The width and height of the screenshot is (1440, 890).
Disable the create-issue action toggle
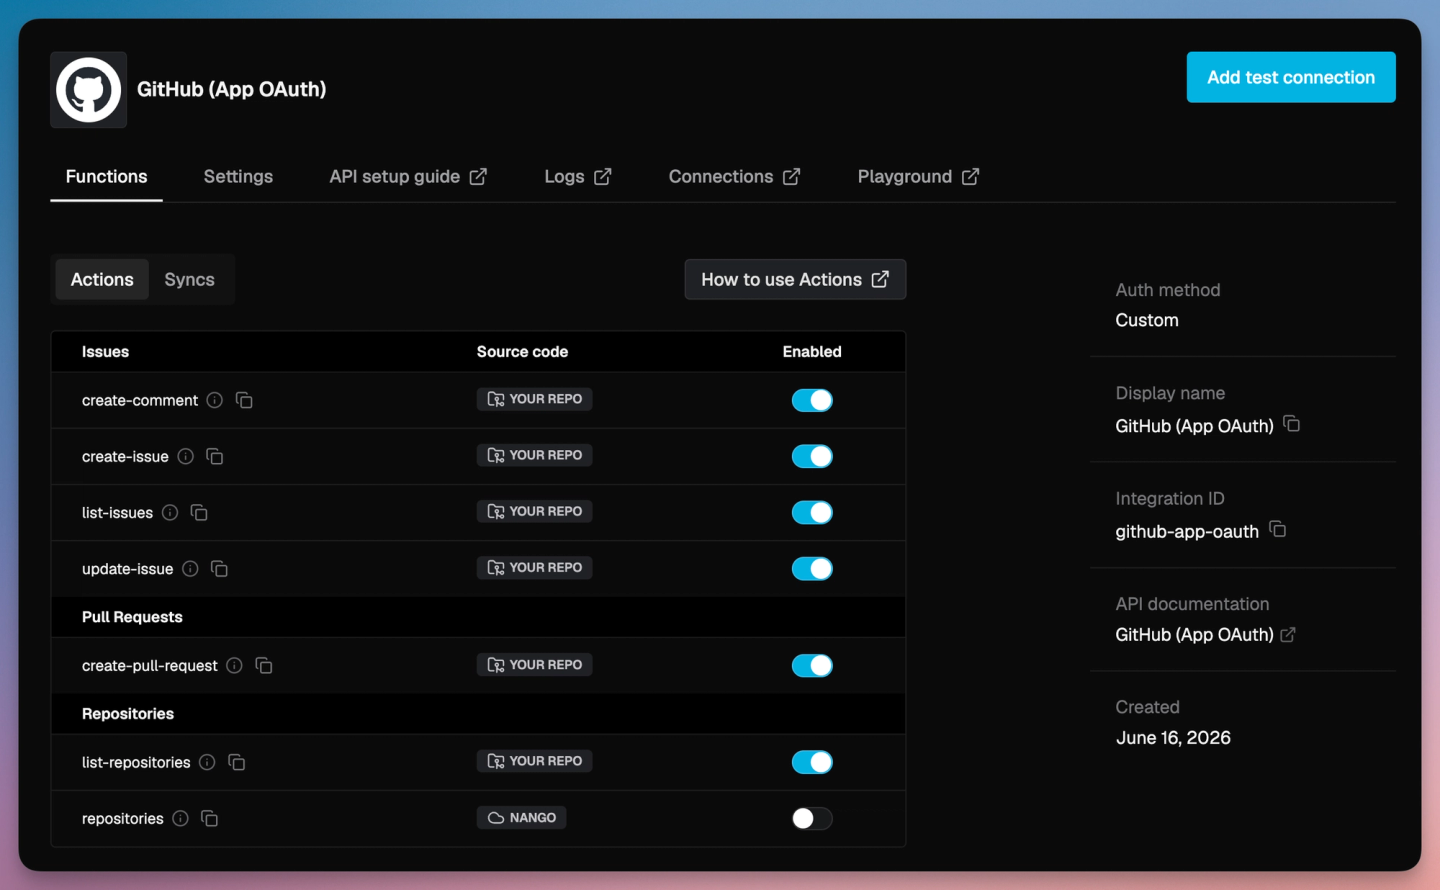[x=812, y=456]
